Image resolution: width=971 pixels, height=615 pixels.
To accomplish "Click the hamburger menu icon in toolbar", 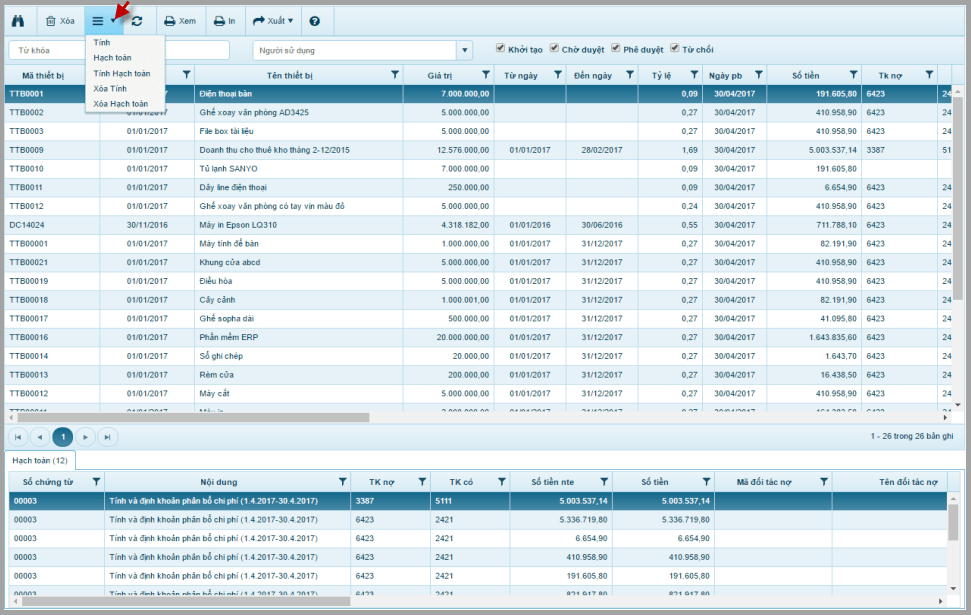I will [98, 21].
